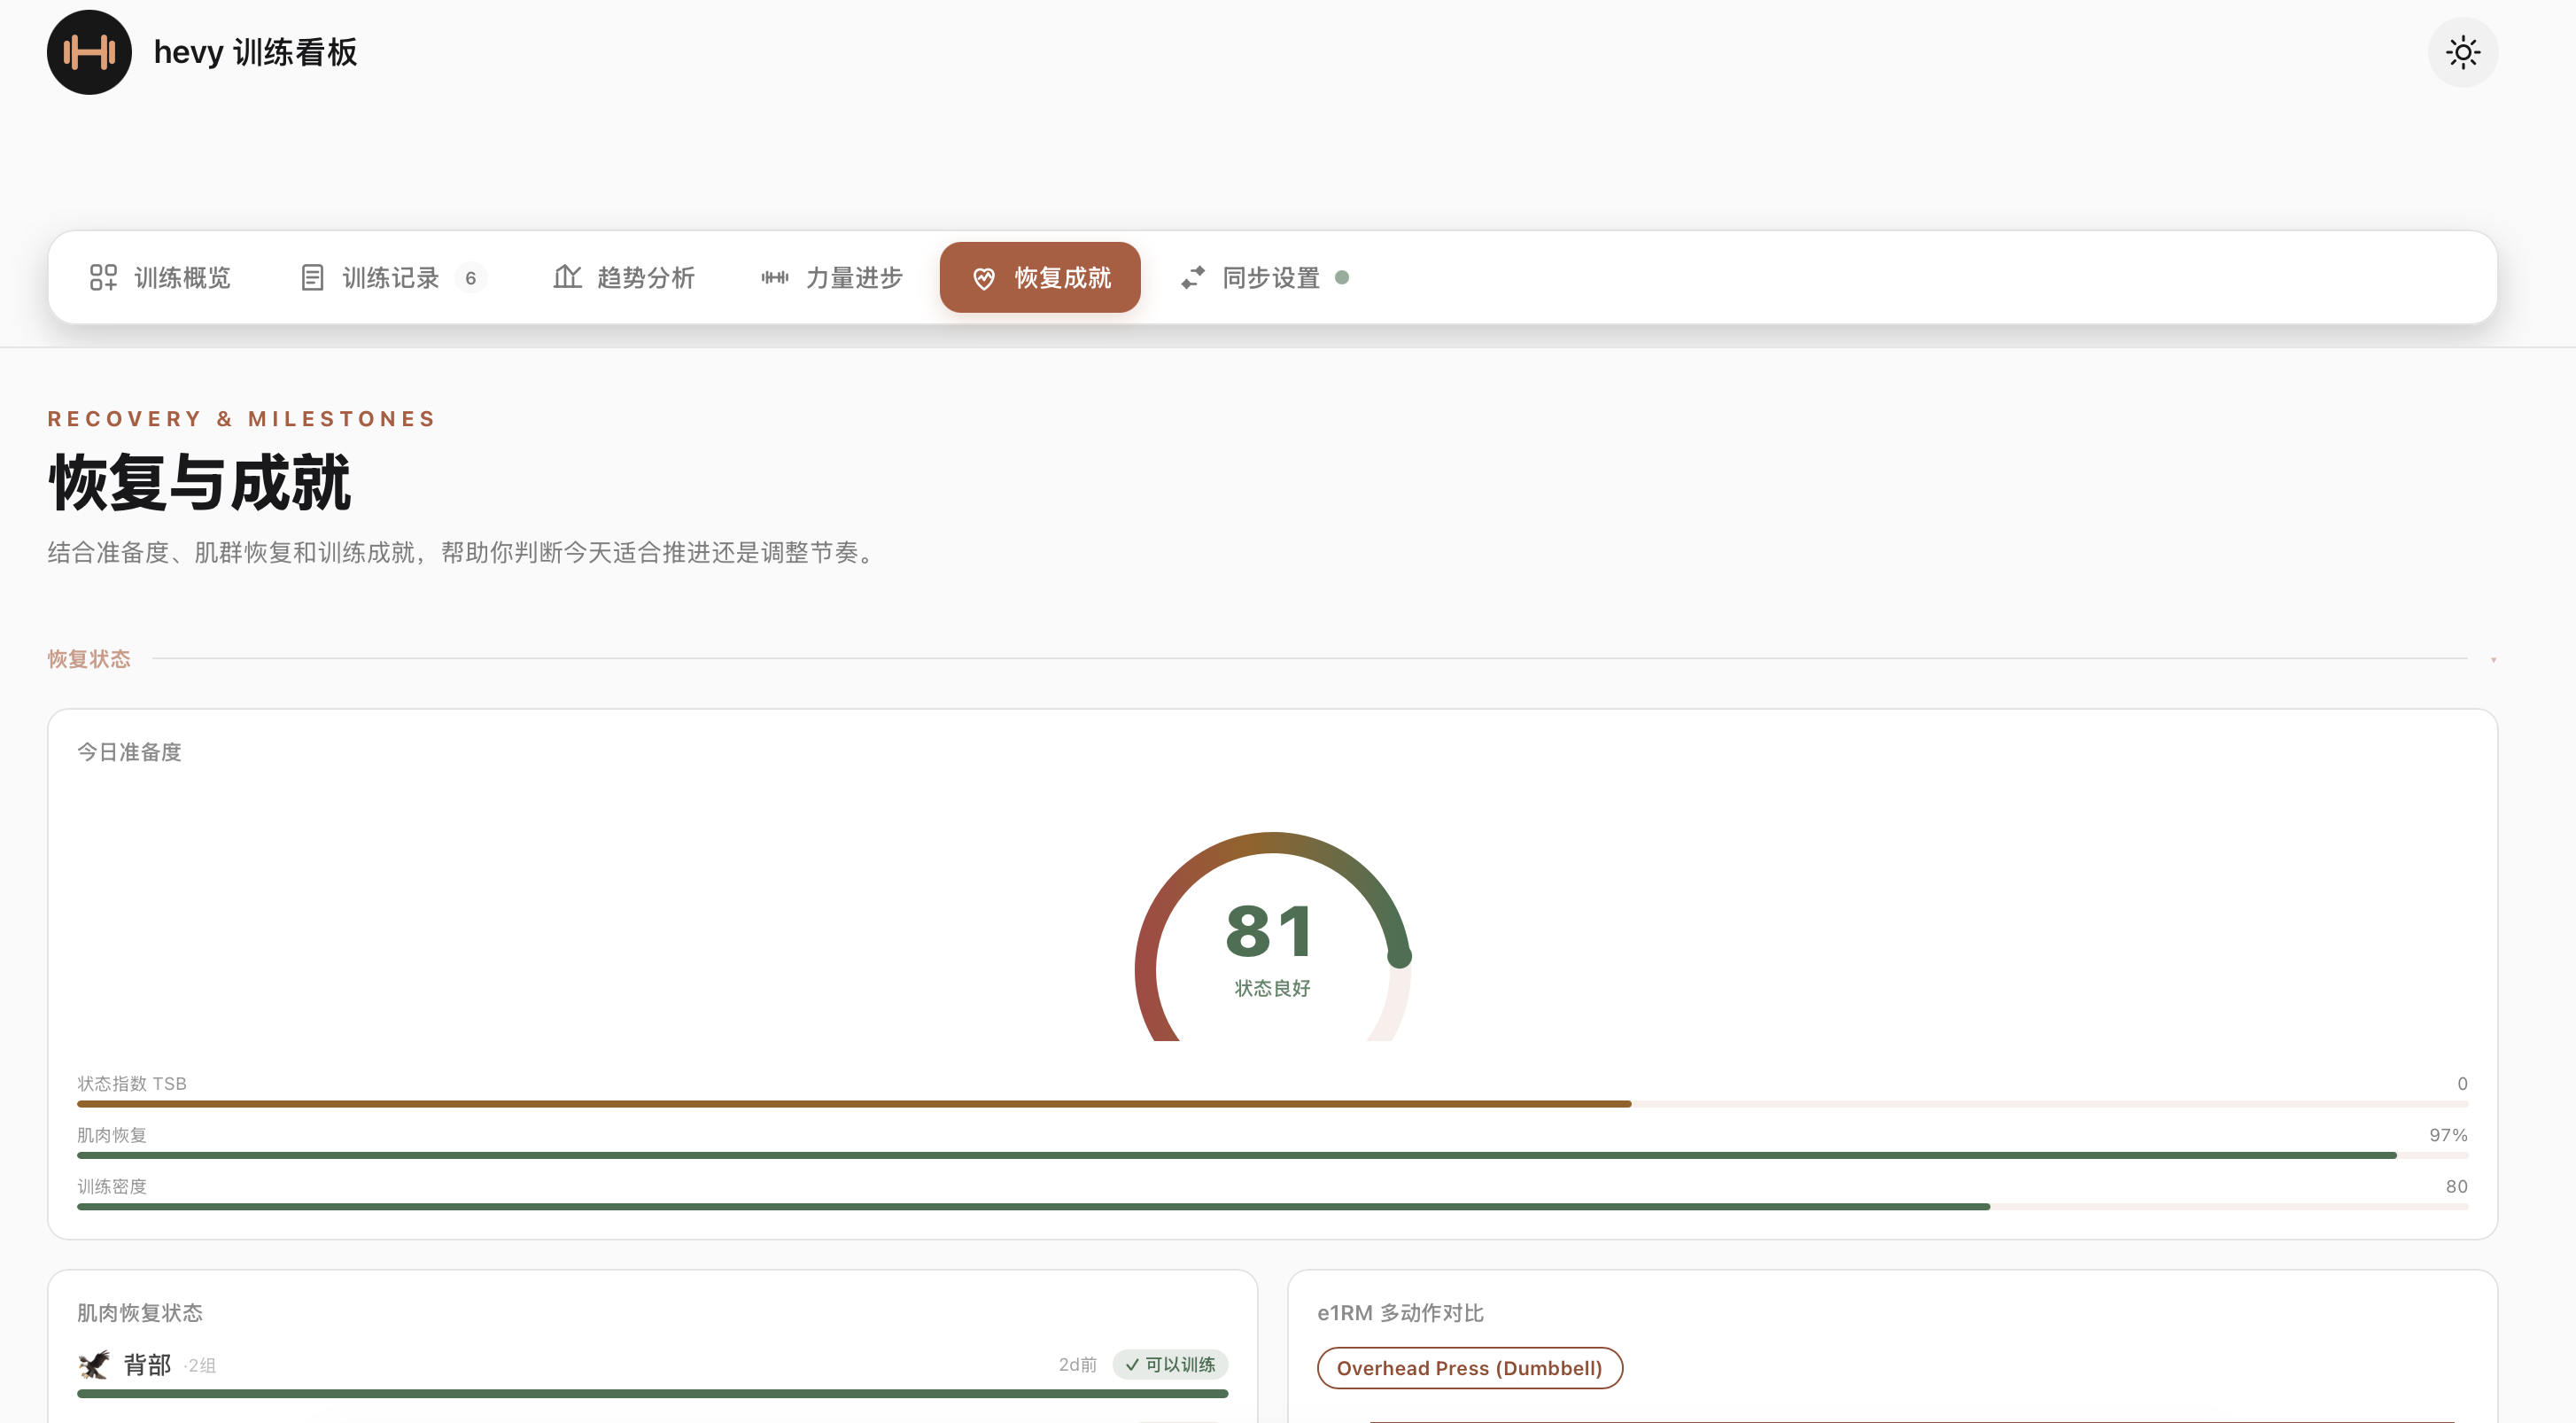Click the 恢复与成就 page heading

199,483
